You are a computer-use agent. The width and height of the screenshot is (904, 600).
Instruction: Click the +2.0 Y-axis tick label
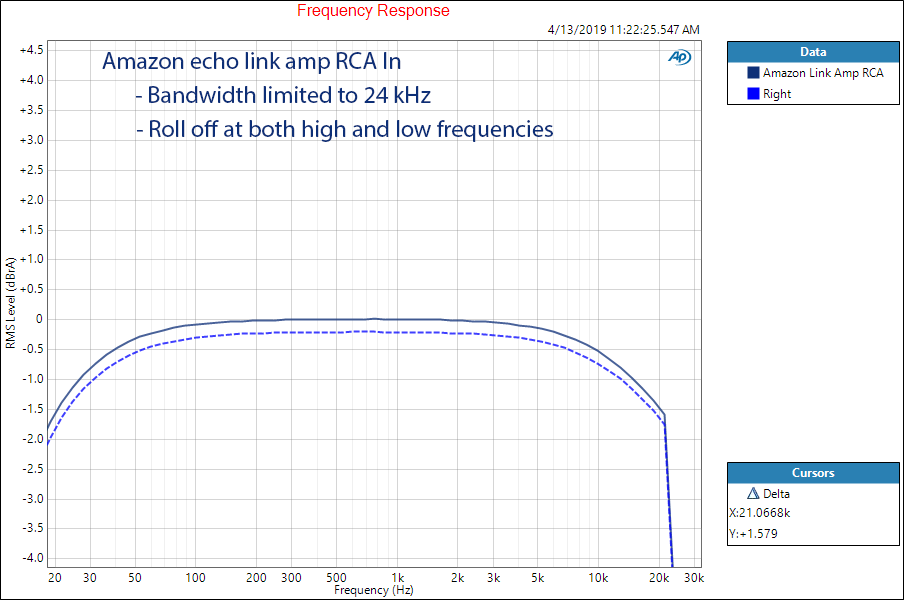click(x=31, y=200)
